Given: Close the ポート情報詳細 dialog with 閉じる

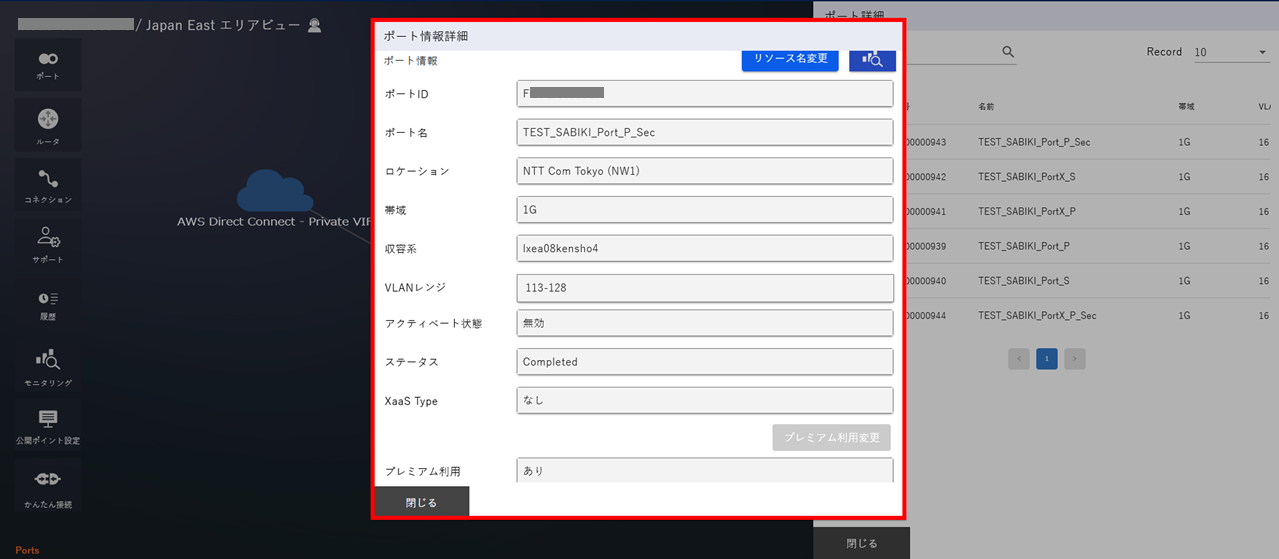Looking at the screenshot, I should (421, 502).
